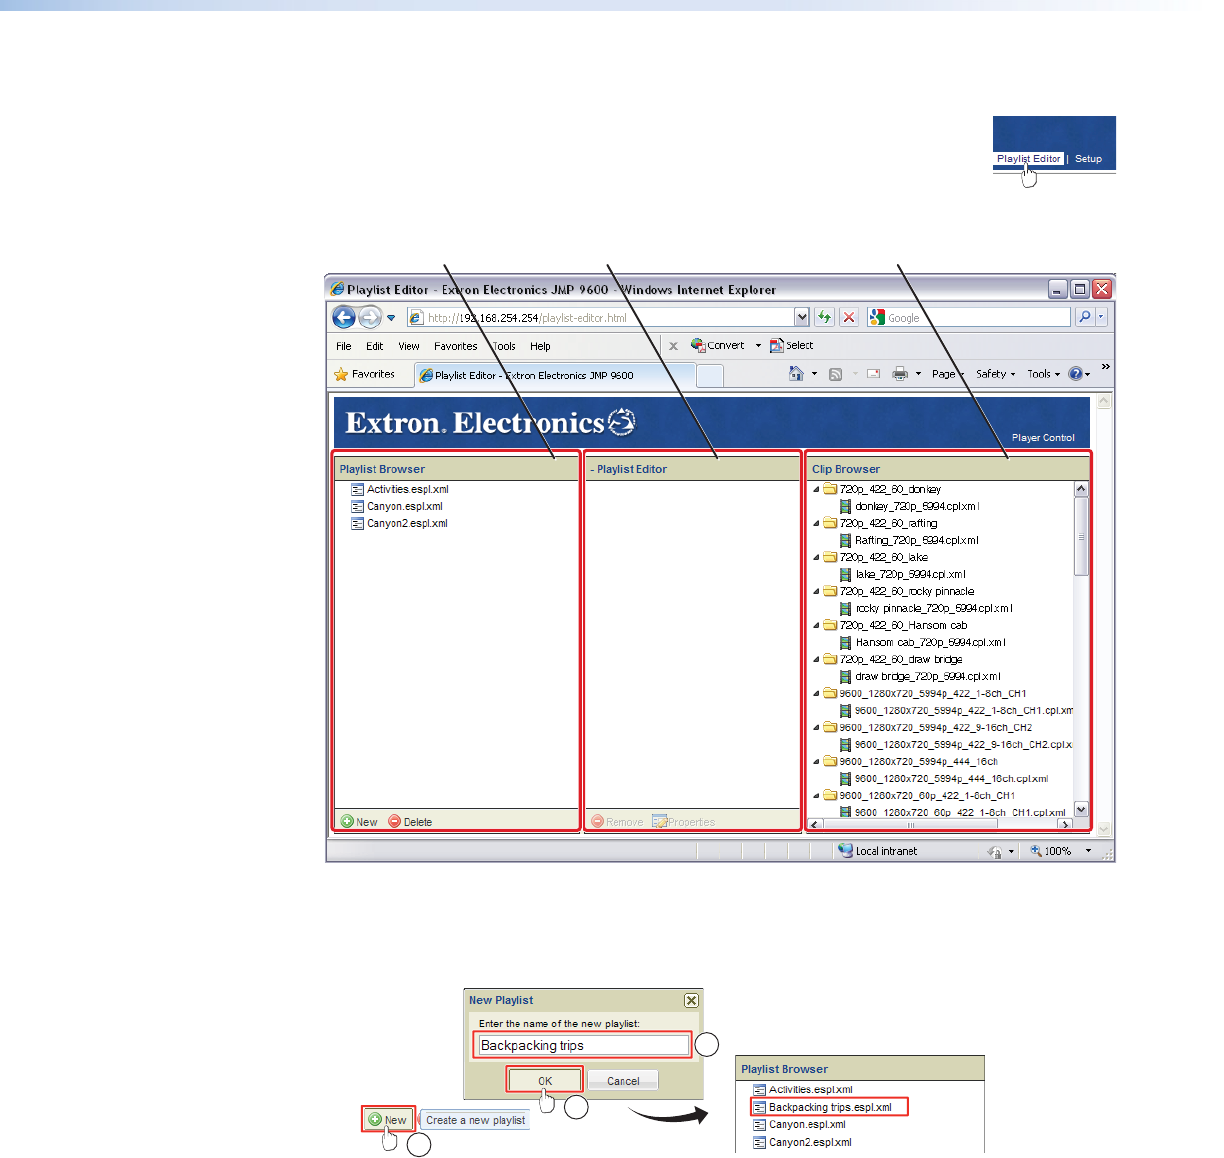Click the RSS feeds toolbar icon
This screenshot has height=1158, width=1224.
point(835,374)
